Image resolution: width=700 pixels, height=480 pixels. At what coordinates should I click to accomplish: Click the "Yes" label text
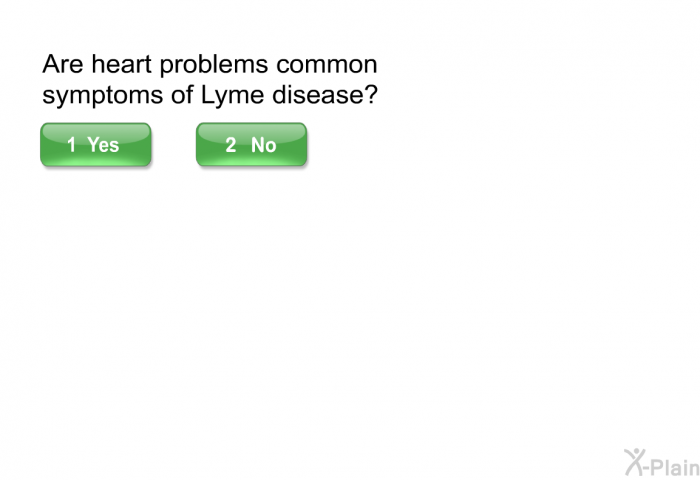point(103,145)
